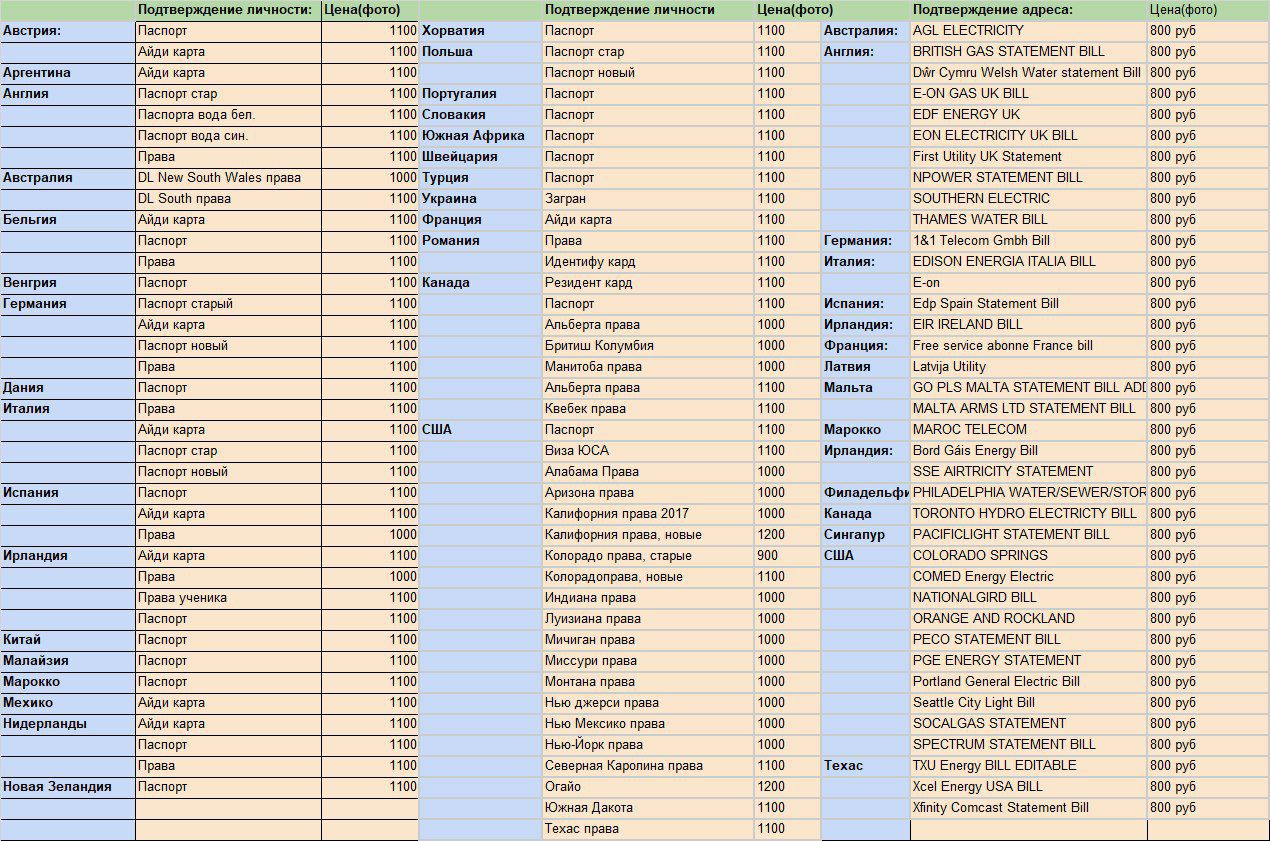Click the 'Латвия' country cell

point(865,367)
